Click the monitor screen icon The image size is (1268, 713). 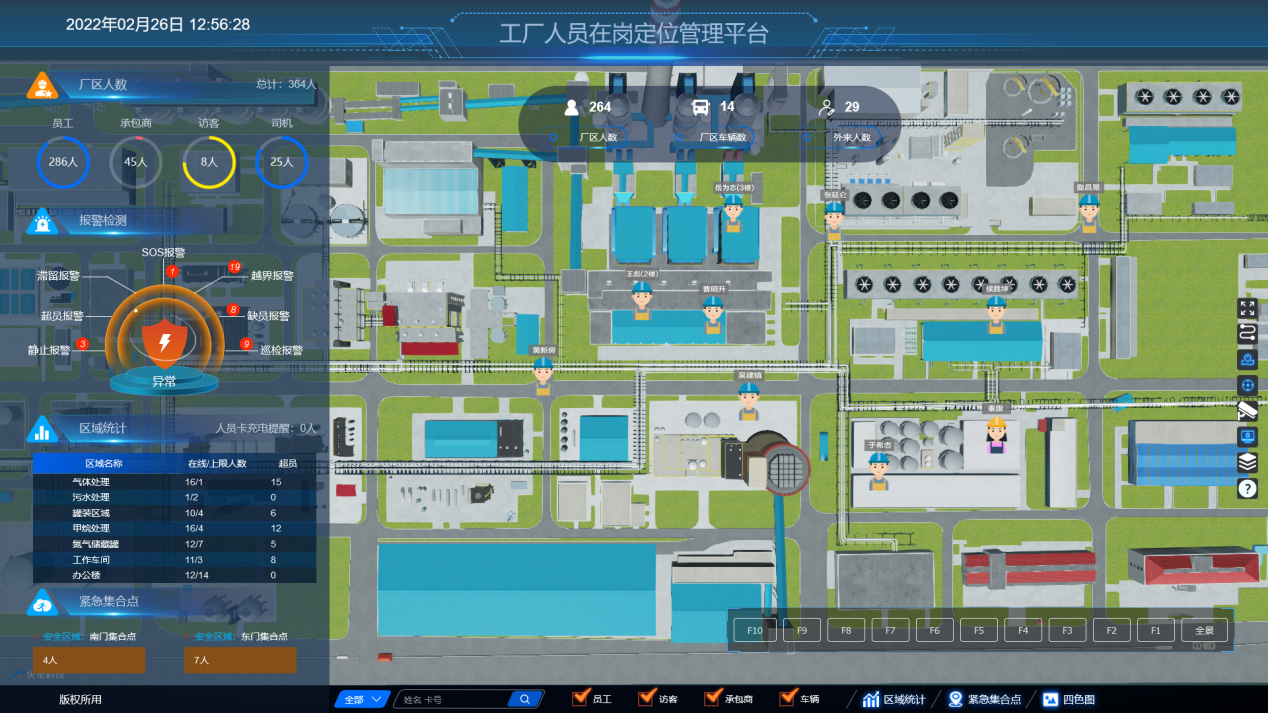(x=1247, y=437)
